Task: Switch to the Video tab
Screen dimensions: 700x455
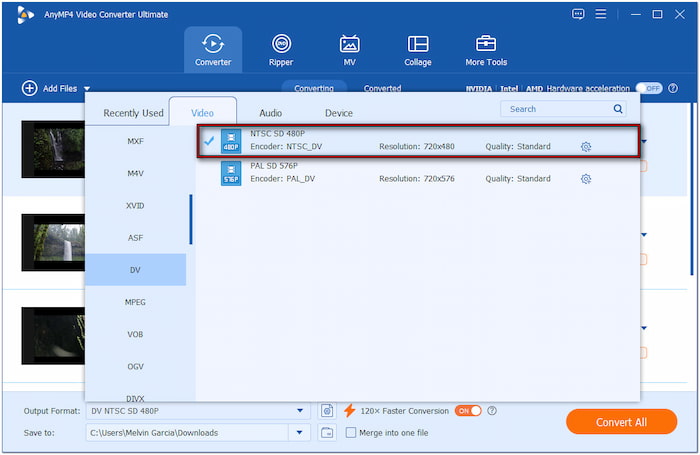Action: 203,113
